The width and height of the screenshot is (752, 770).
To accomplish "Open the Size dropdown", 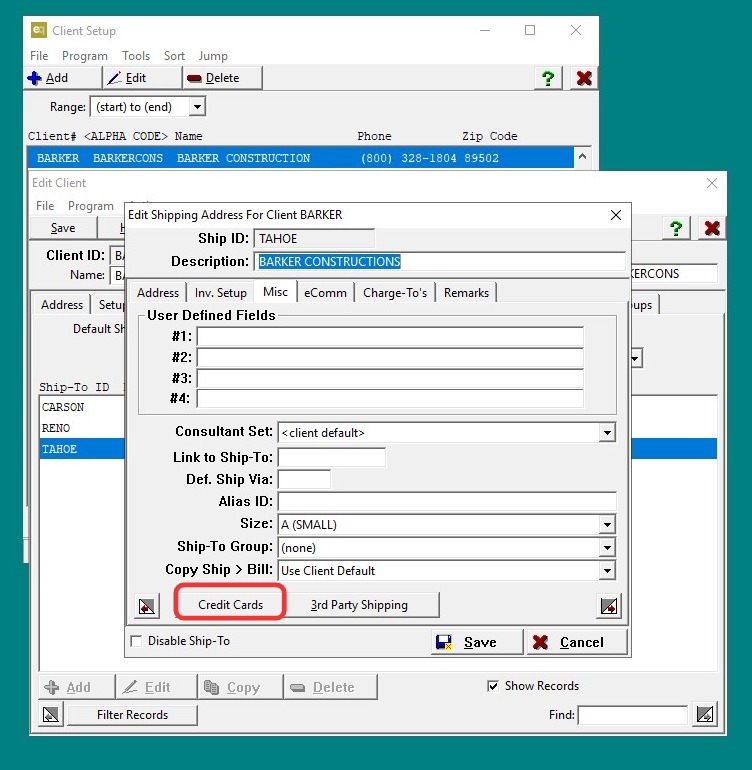I will [x=607, y=524].
